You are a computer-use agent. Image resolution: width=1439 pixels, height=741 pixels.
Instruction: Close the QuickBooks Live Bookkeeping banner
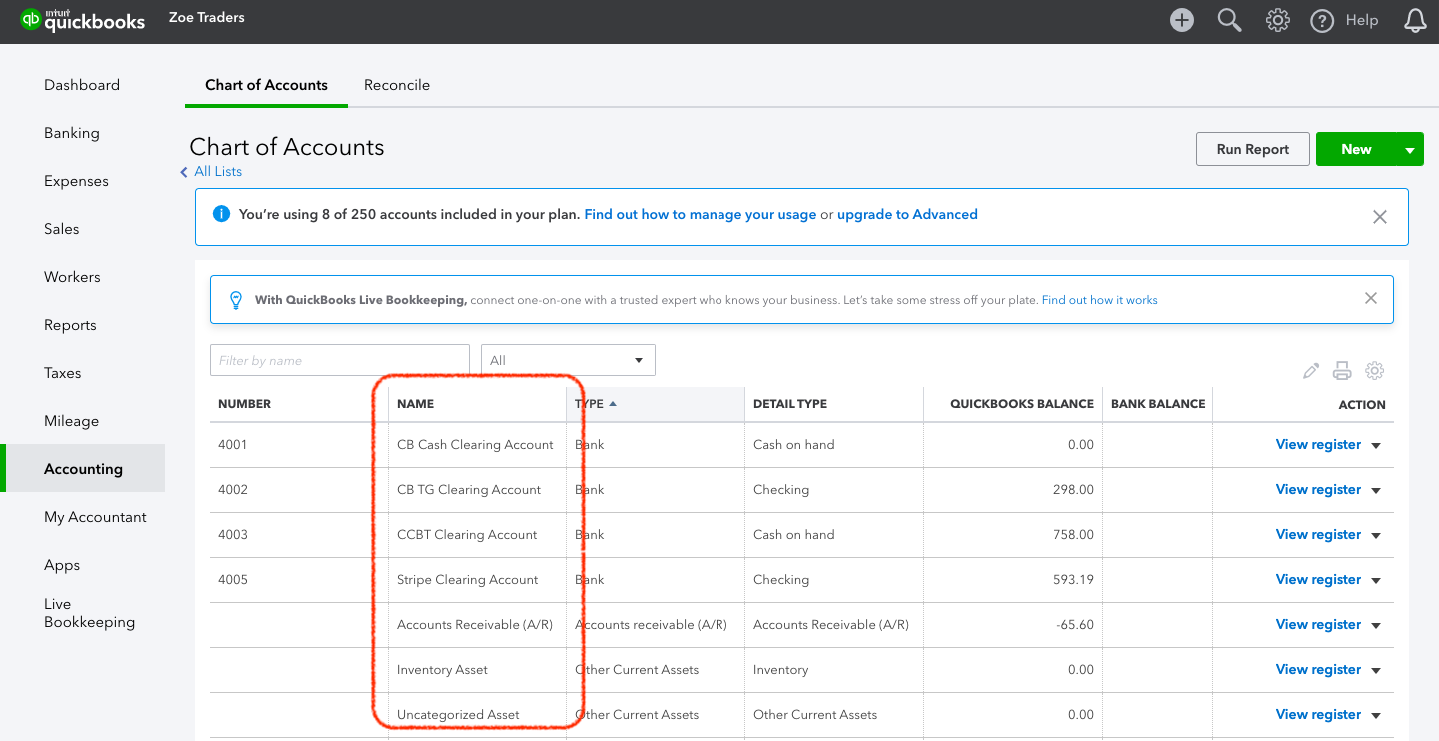[x=1371, y=298]
